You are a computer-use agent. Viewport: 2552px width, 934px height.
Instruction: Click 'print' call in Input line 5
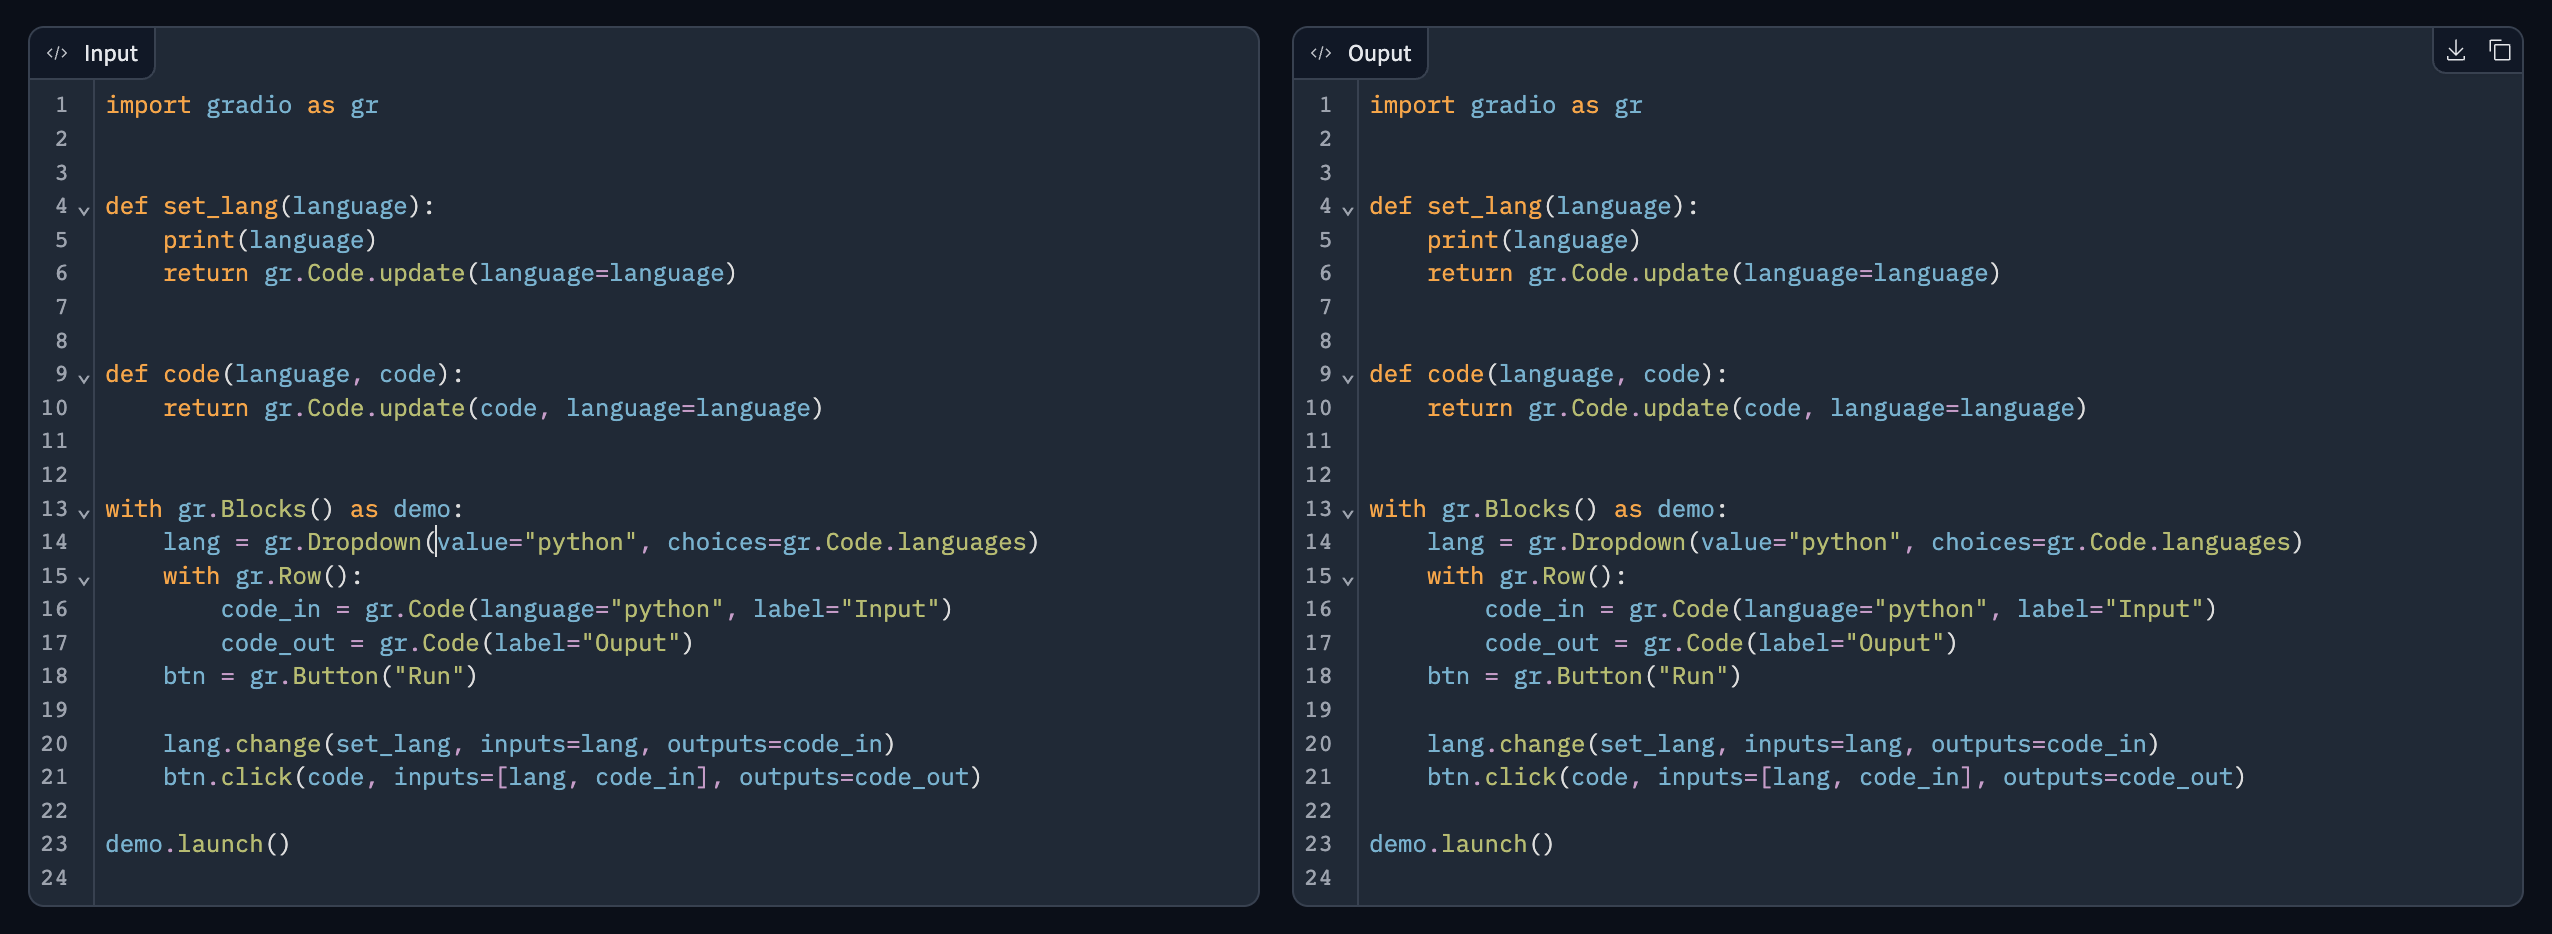pos(199,240)
